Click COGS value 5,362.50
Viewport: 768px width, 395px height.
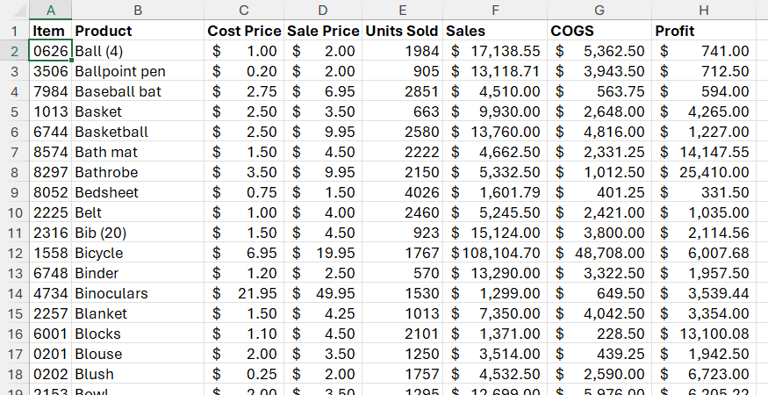599,51
